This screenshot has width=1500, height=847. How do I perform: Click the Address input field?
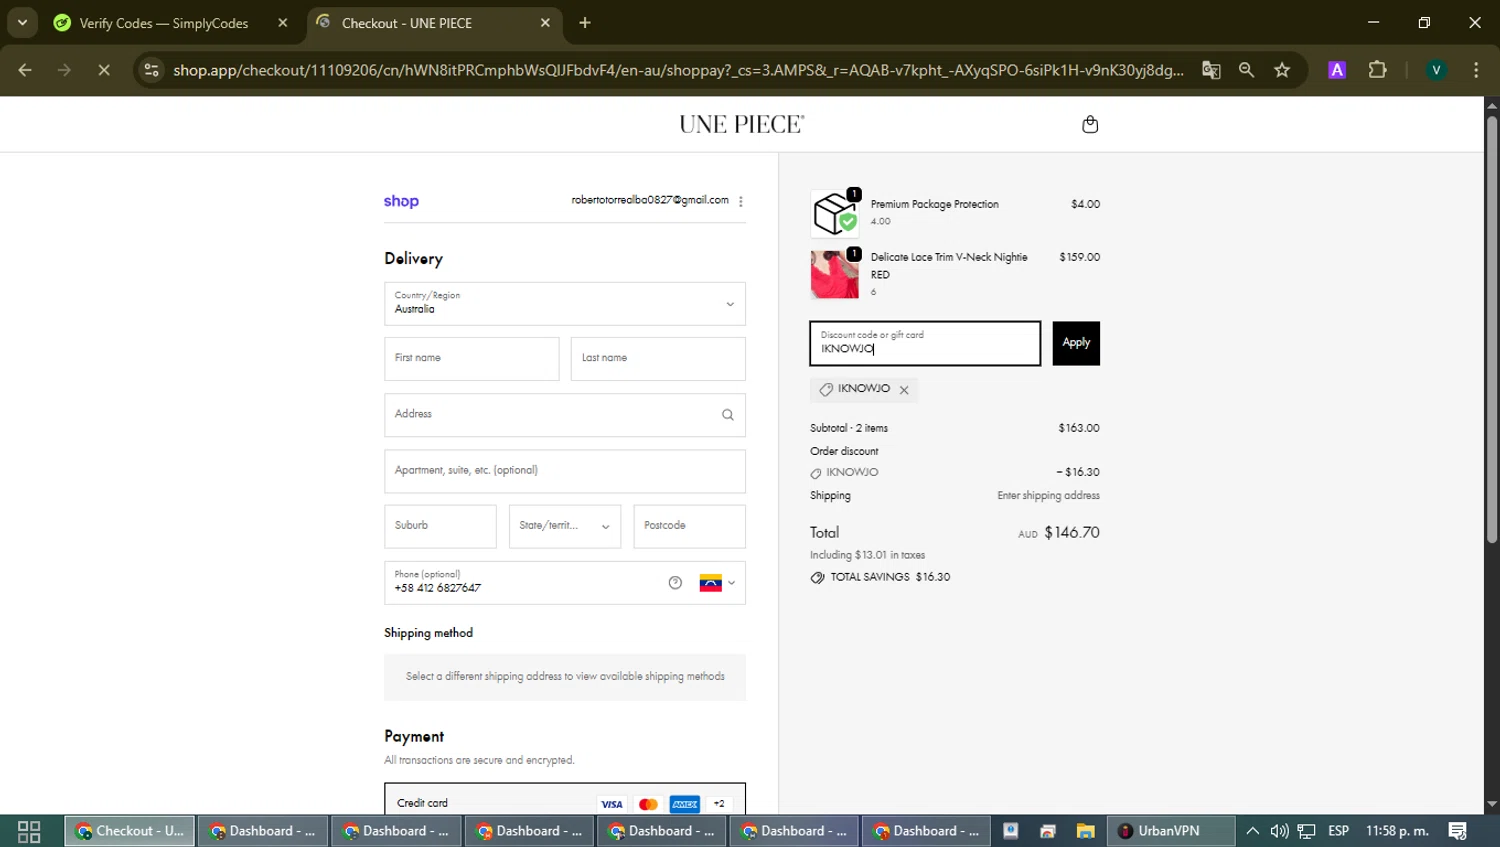[x=565, y=415]
